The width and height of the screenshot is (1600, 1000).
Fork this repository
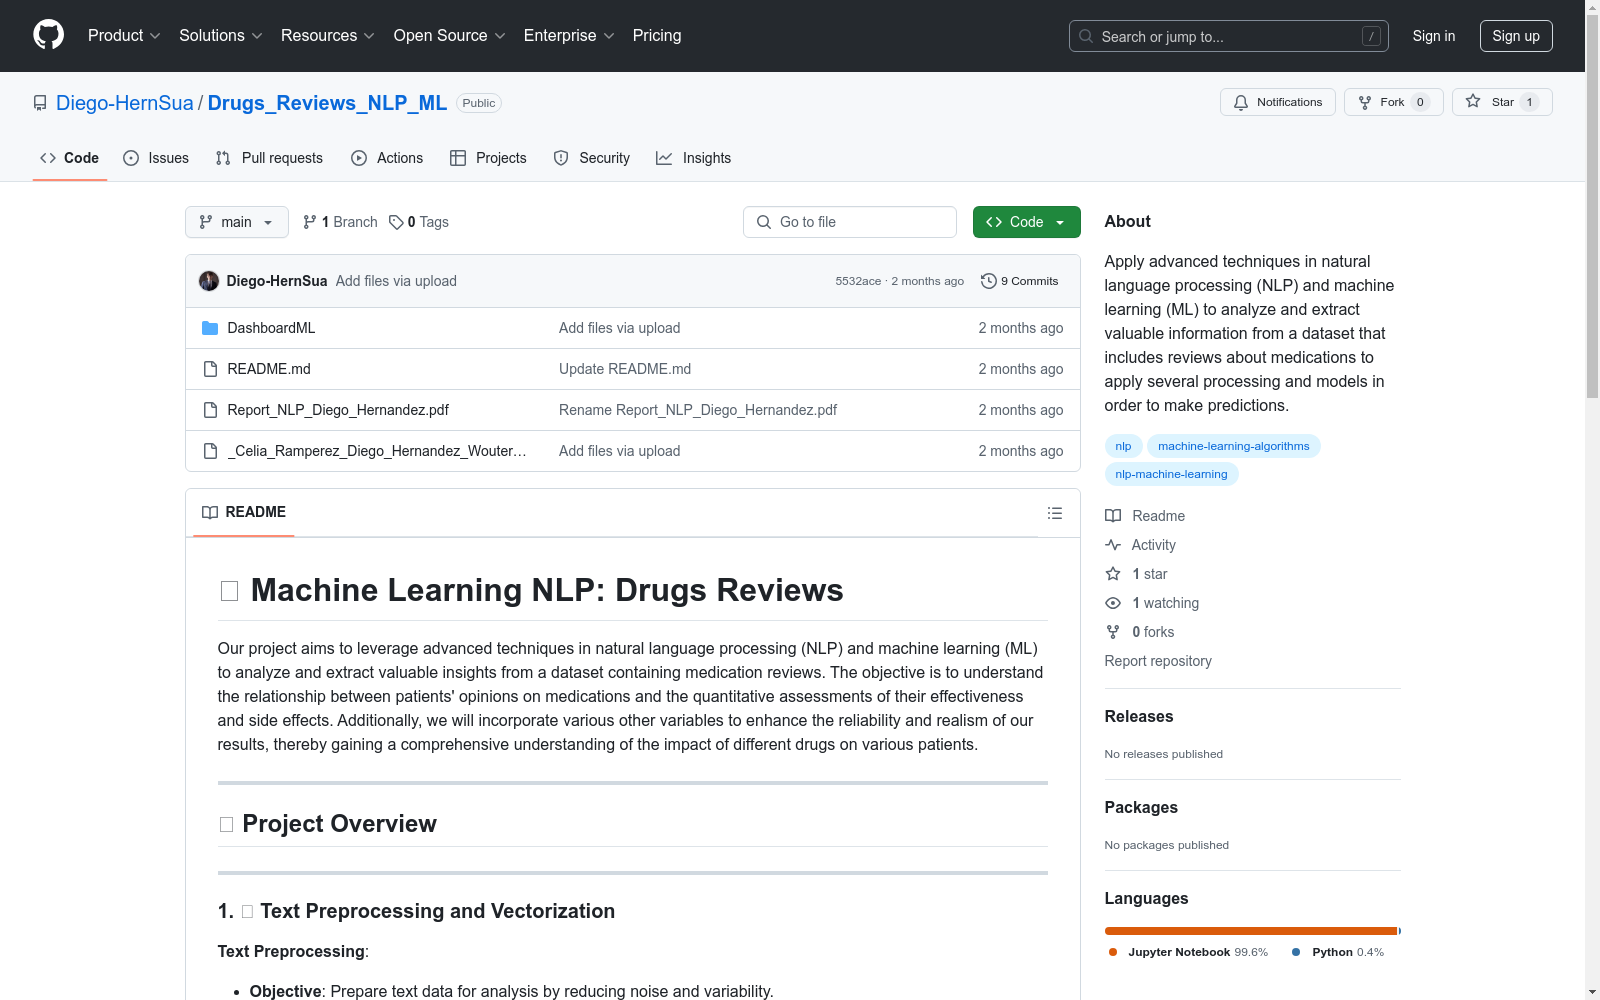pos(1394,102)
